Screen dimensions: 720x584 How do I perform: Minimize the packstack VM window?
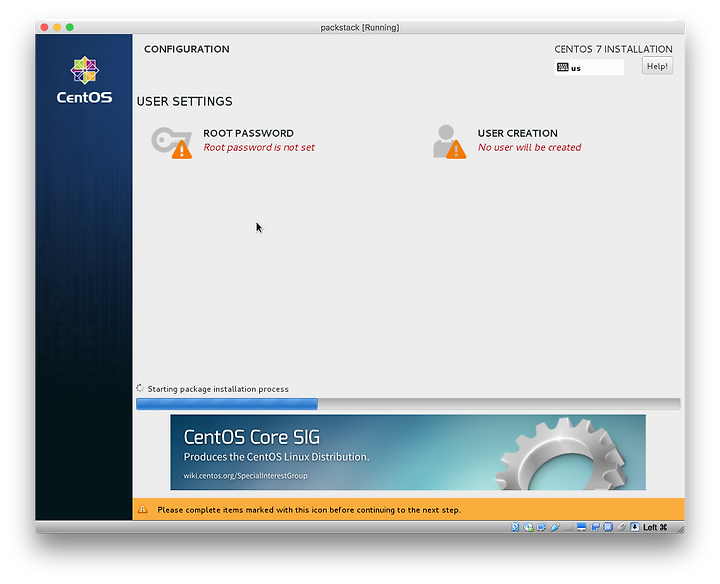coord(57,27)
